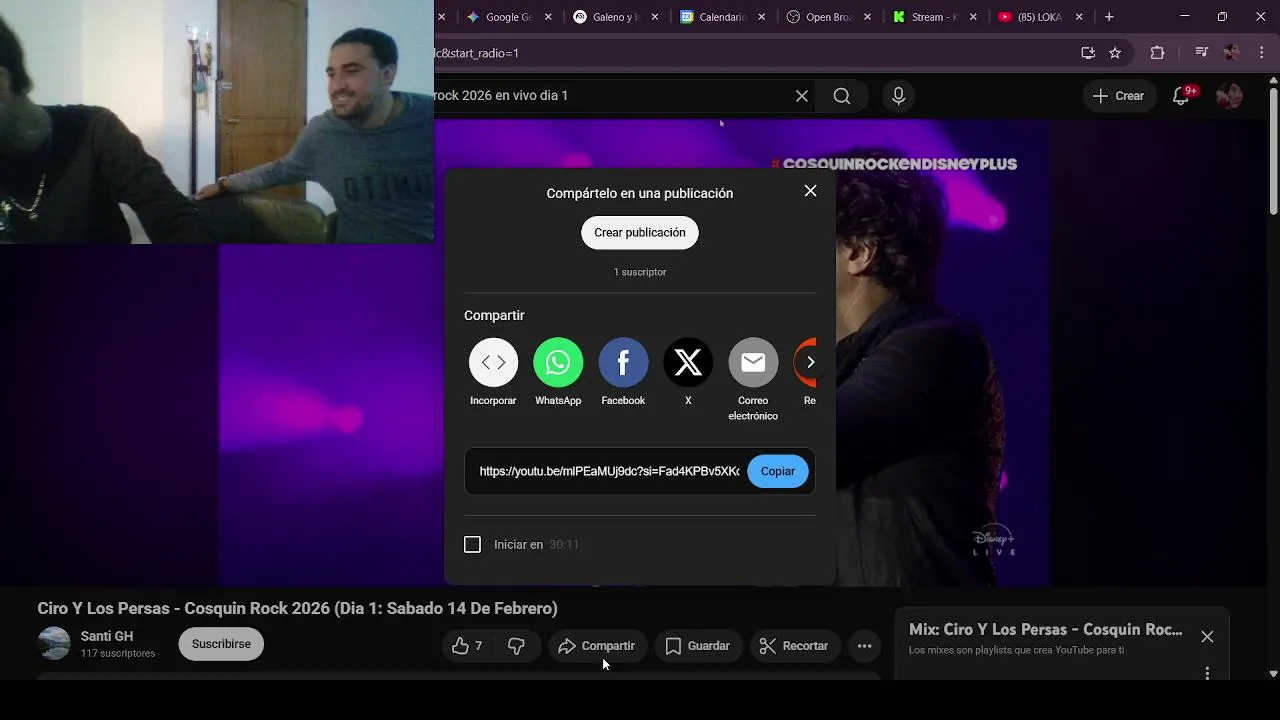This screenshot has height=720, width=1280.
Task: Open the browser extensions puzzle icon
Action: point(1158,53)
